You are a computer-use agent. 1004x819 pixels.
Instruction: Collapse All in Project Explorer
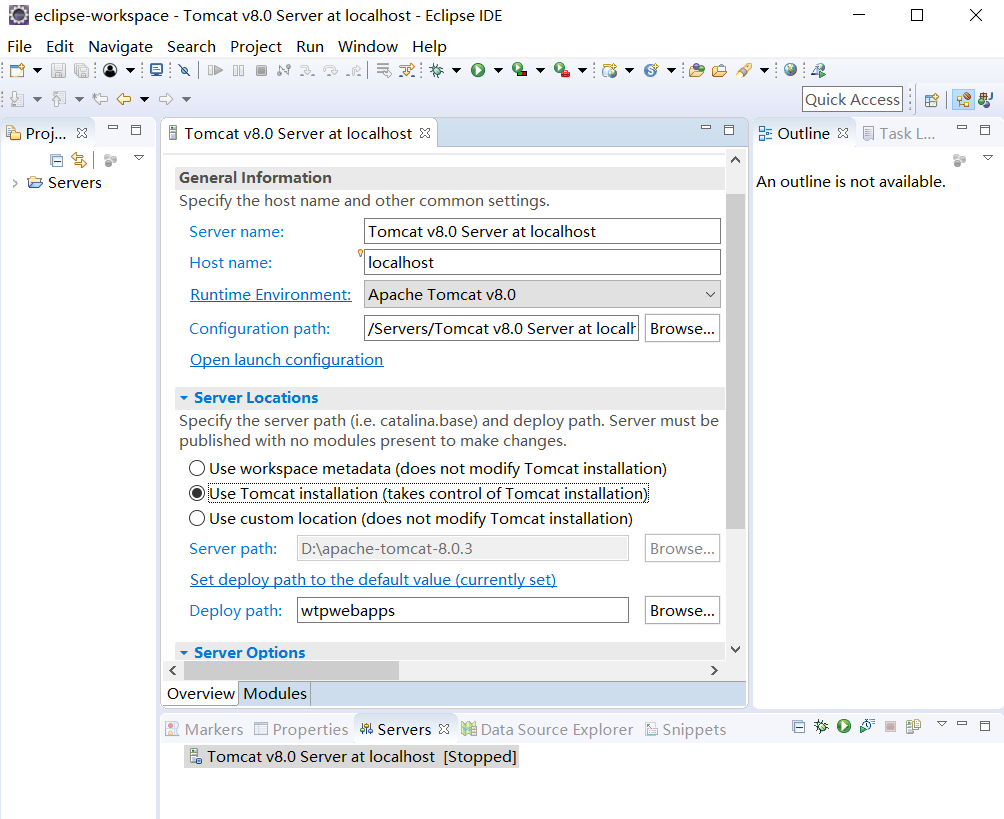click(x=56, y=160)
